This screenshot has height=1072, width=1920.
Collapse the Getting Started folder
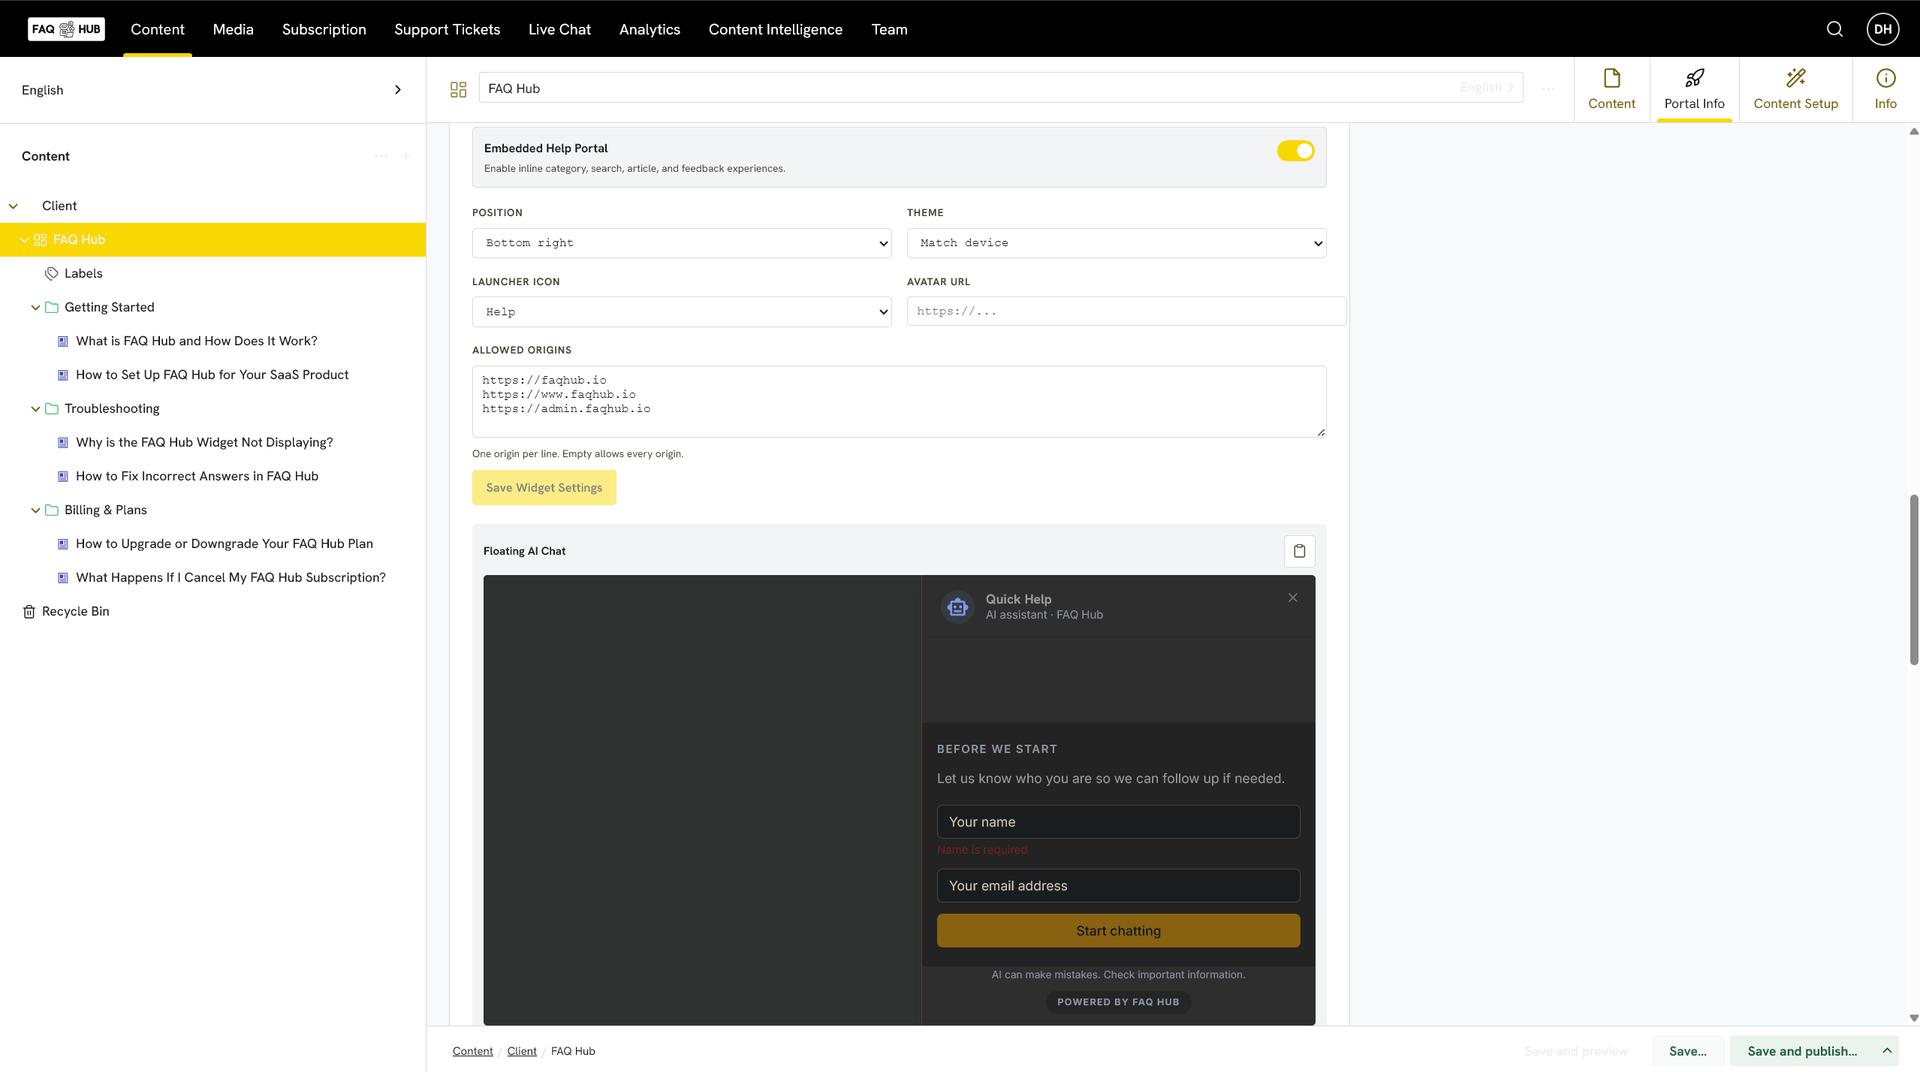pos(35,308)
